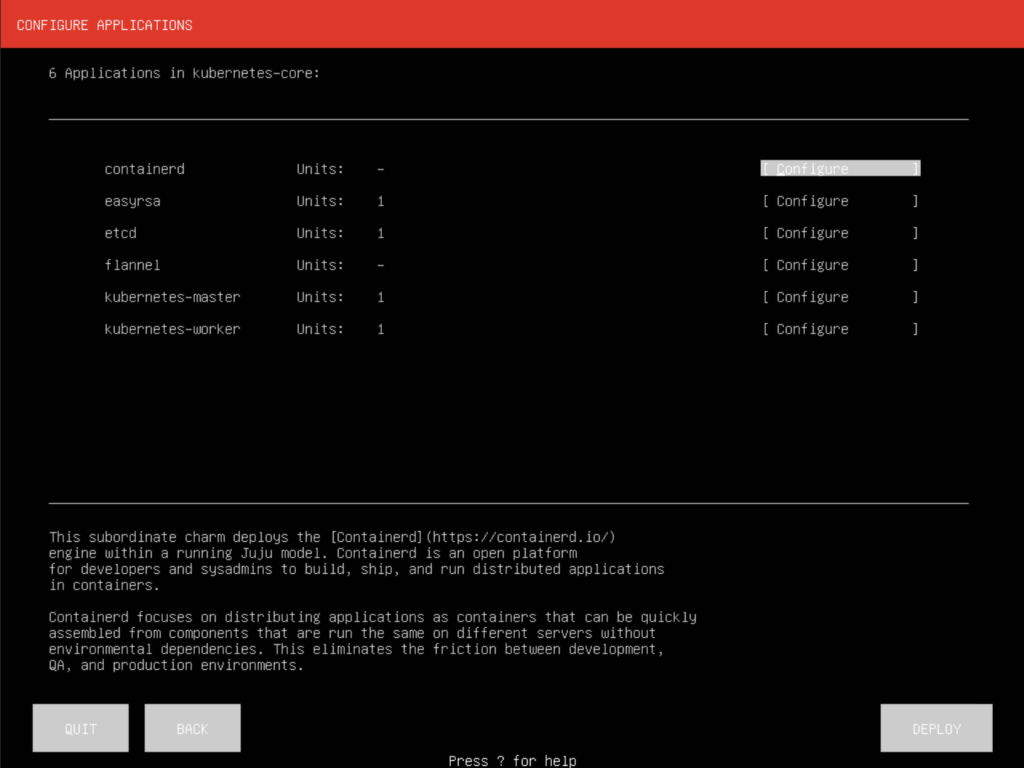
Task: Click the 6 Applications in kubernetes-core heading
Action: [x=184, y=72]
